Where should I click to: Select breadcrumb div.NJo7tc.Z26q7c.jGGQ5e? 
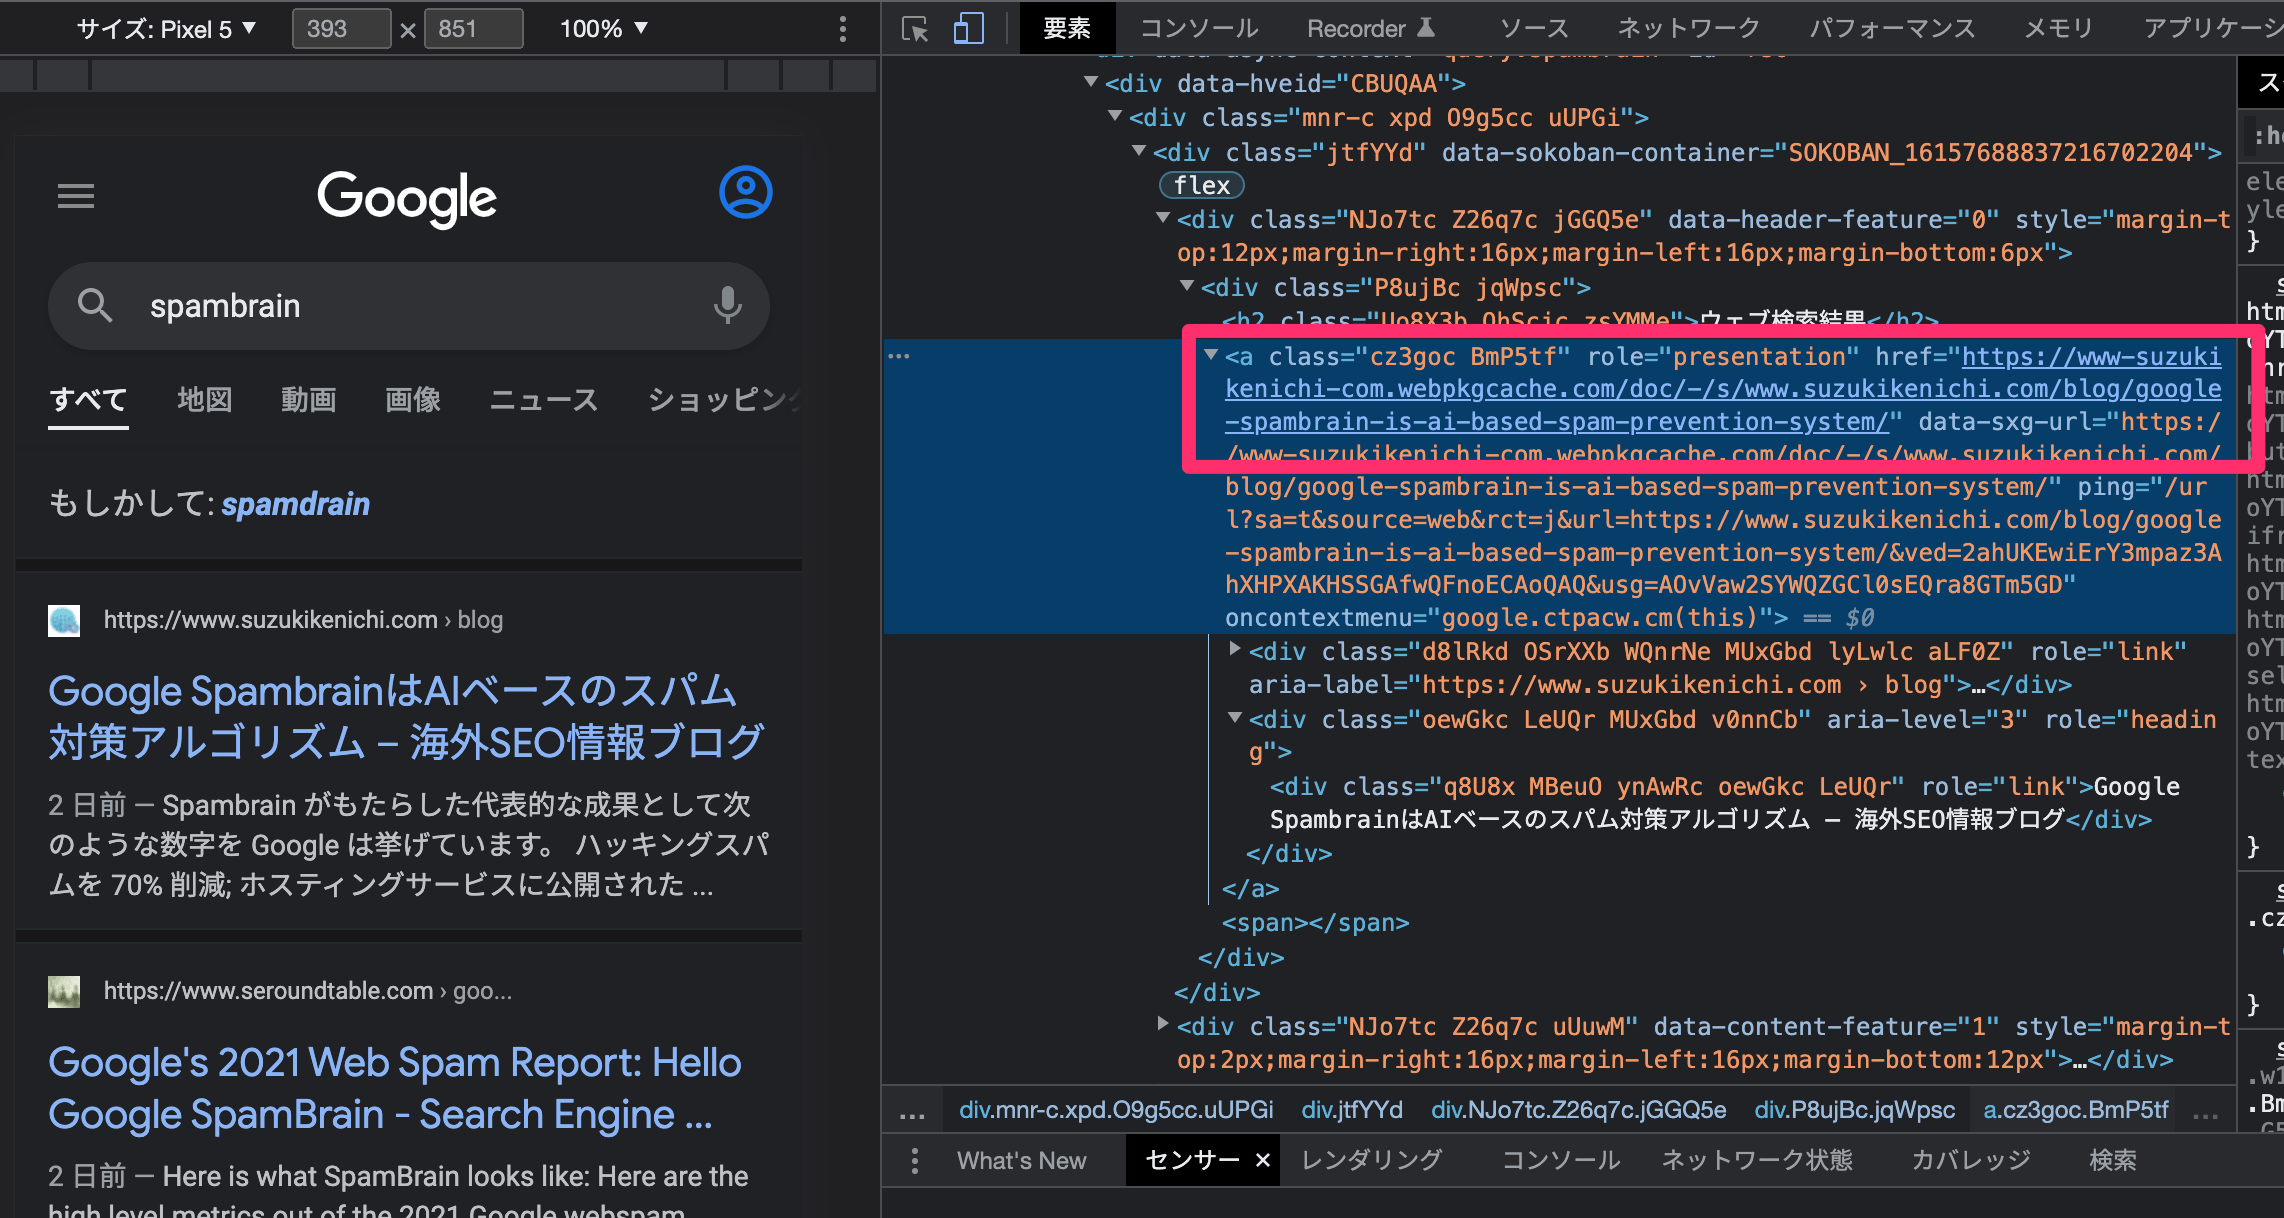(1578, 1110)
